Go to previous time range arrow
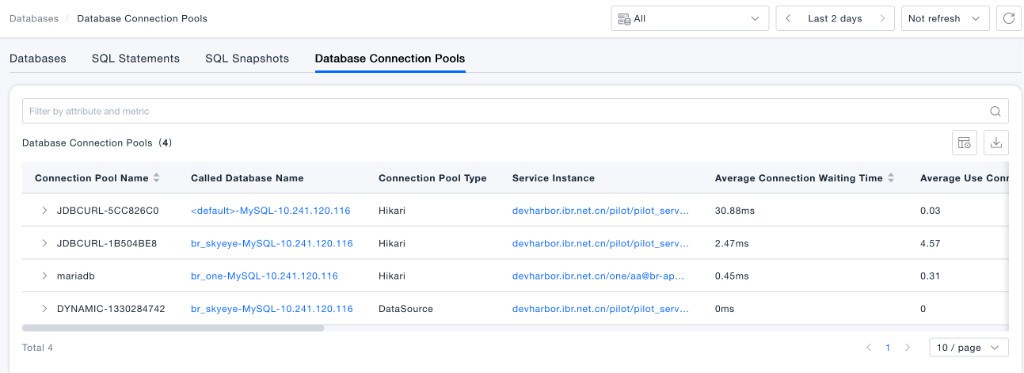1024x373 pixels. click(x=788, y=19)
